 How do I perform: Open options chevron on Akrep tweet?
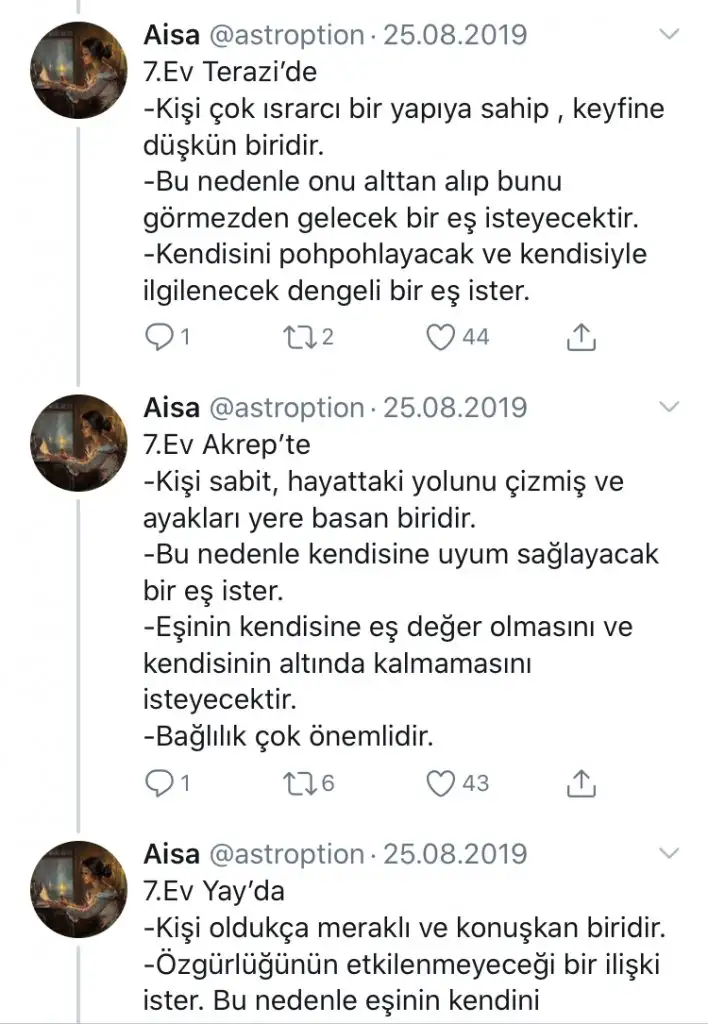pyautogui.click(x=669, y=407)
